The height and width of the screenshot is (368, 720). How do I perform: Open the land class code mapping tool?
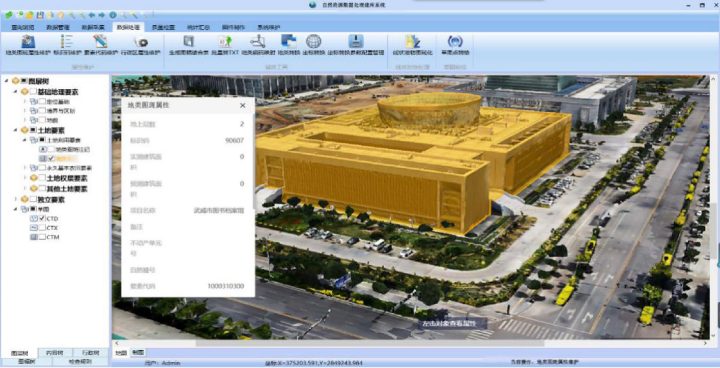[258, 45]
